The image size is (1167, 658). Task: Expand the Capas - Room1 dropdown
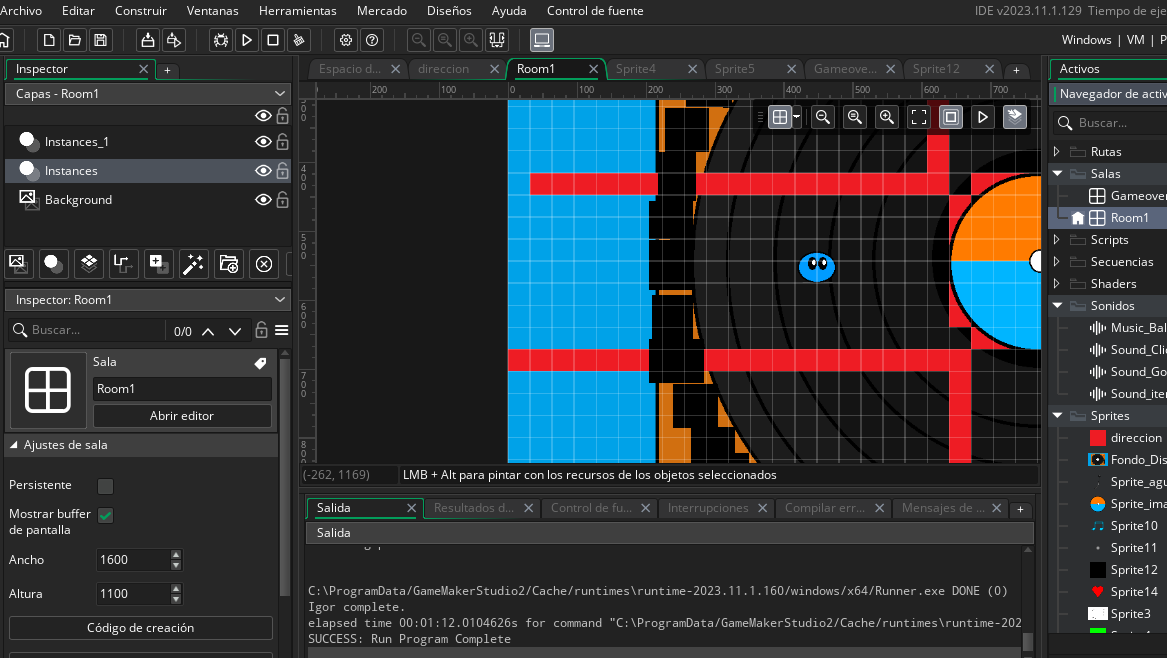[x=279, y=93]
